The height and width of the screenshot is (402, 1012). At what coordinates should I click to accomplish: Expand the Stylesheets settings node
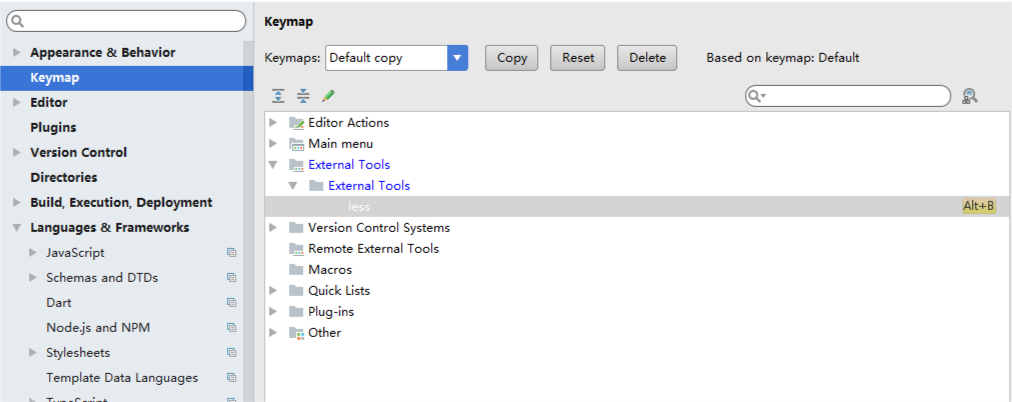coord(33,353)
